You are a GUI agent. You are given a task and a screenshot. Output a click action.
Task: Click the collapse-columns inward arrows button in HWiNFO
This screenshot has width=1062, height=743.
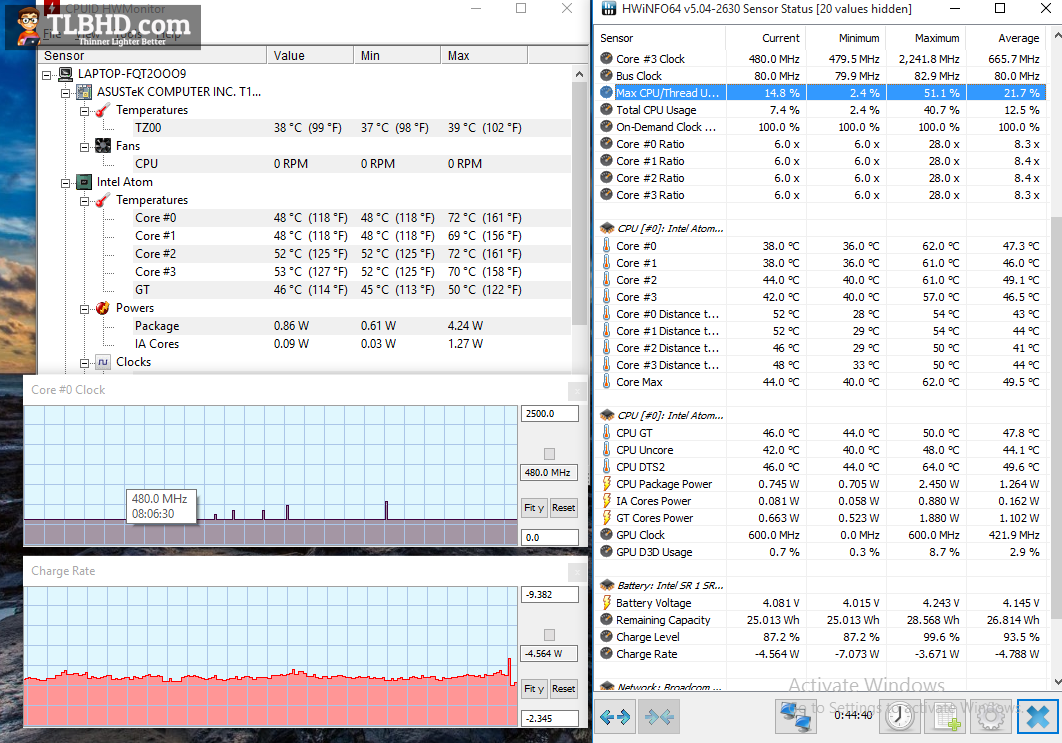659,717
